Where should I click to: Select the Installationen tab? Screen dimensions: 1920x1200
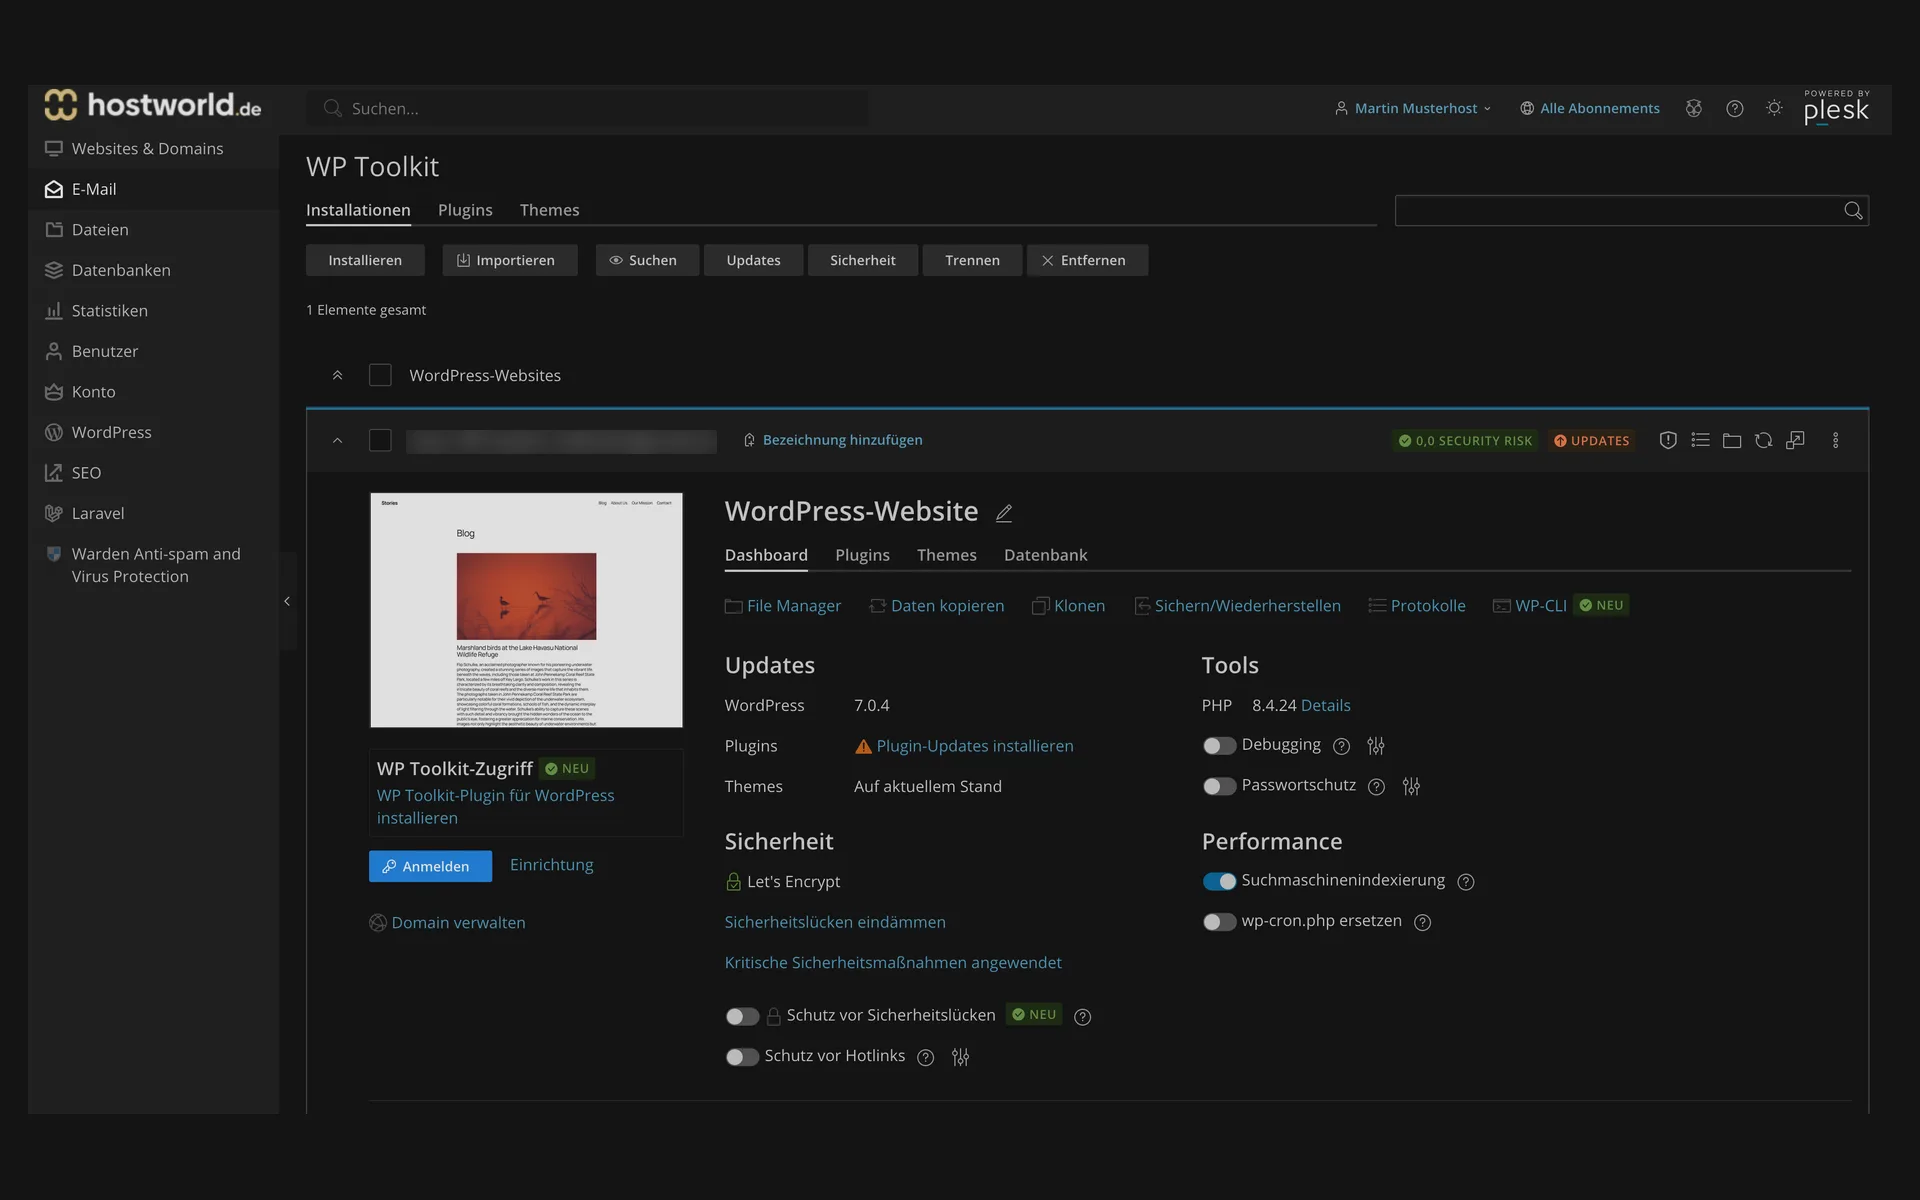pos(358,210)
